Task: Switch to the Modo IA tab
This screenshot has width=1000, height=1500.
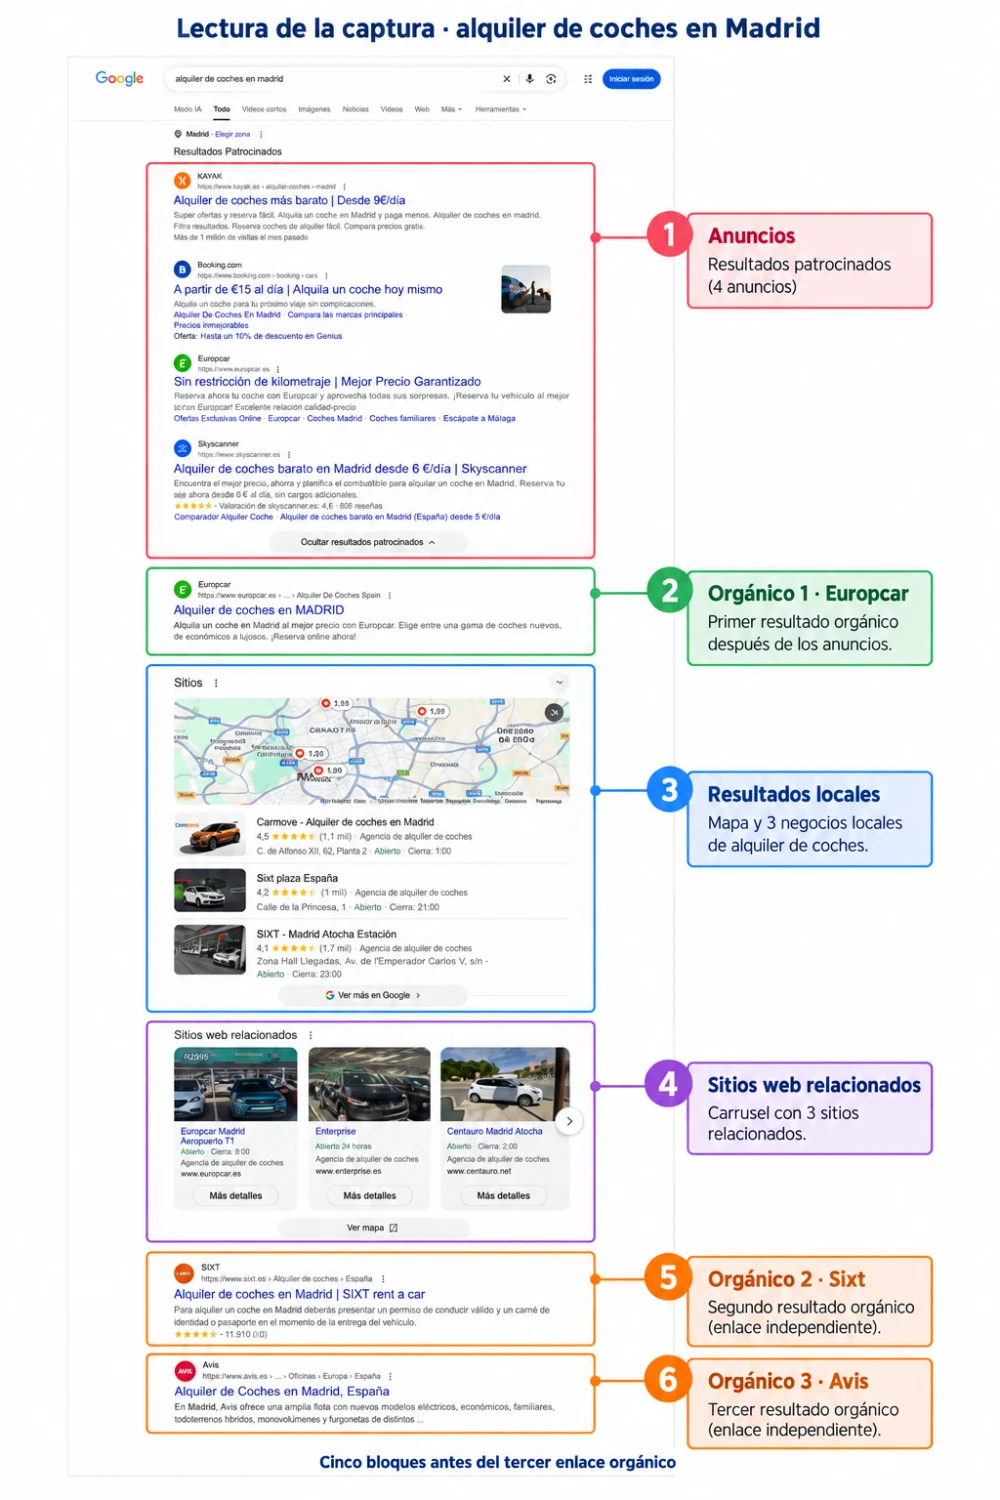Action: [188, 109]
